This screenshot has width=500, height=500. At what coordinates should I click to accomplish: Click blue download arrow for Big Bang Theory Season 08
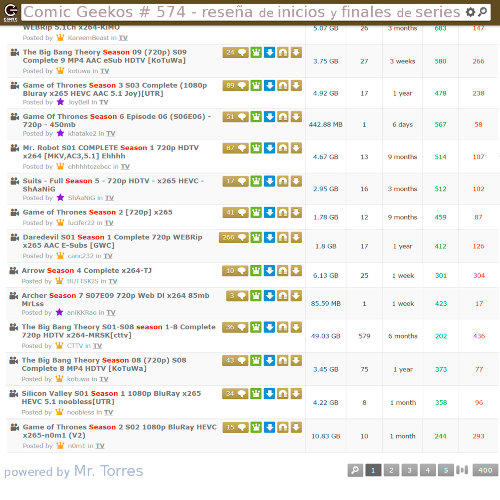point(269,360)
